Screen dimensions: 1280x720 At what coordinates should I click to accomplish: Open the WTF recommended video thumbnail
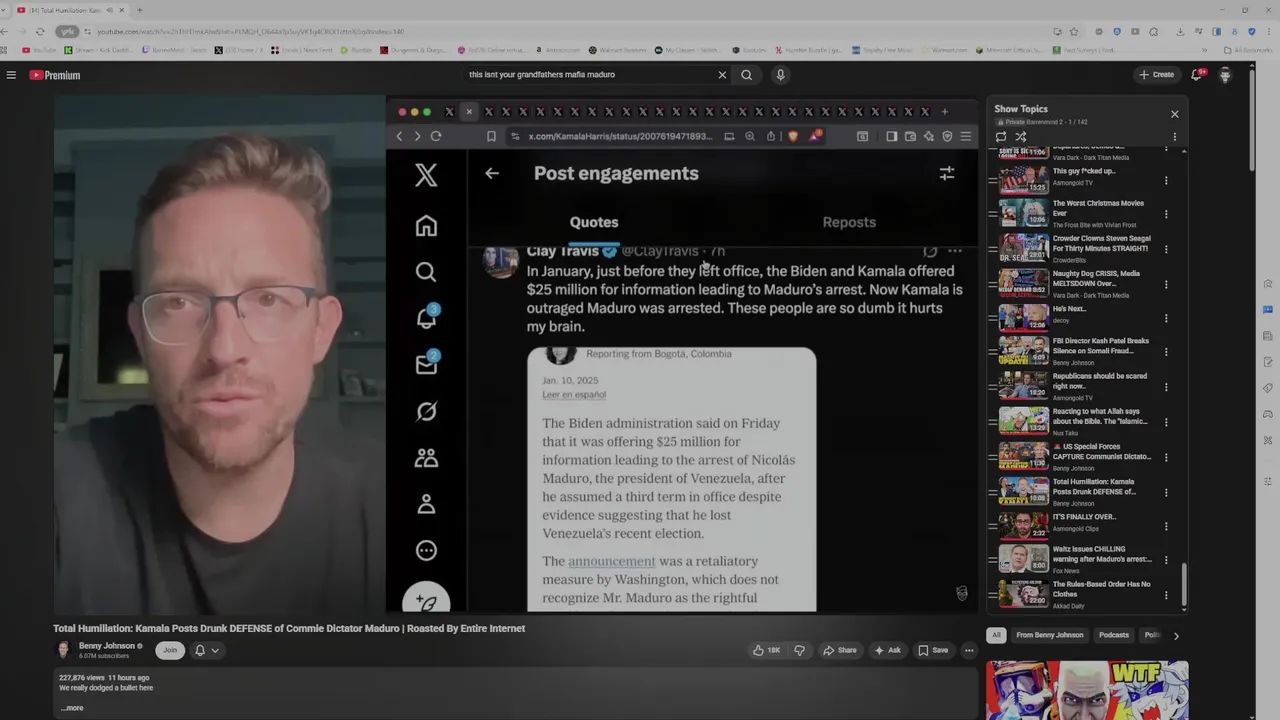[x=1087, y=690]
